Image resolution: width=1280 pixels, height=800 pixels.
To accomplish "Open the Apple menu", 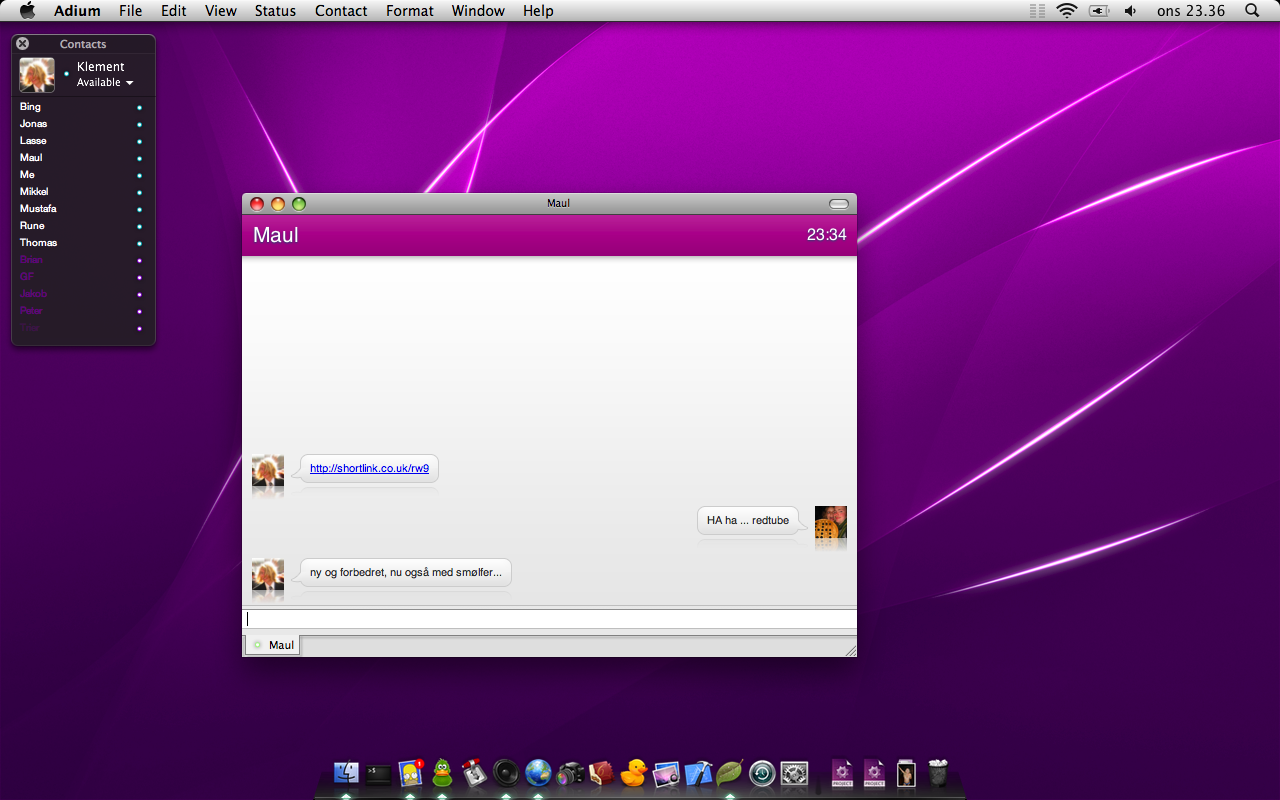I will (x=27, y=11).
